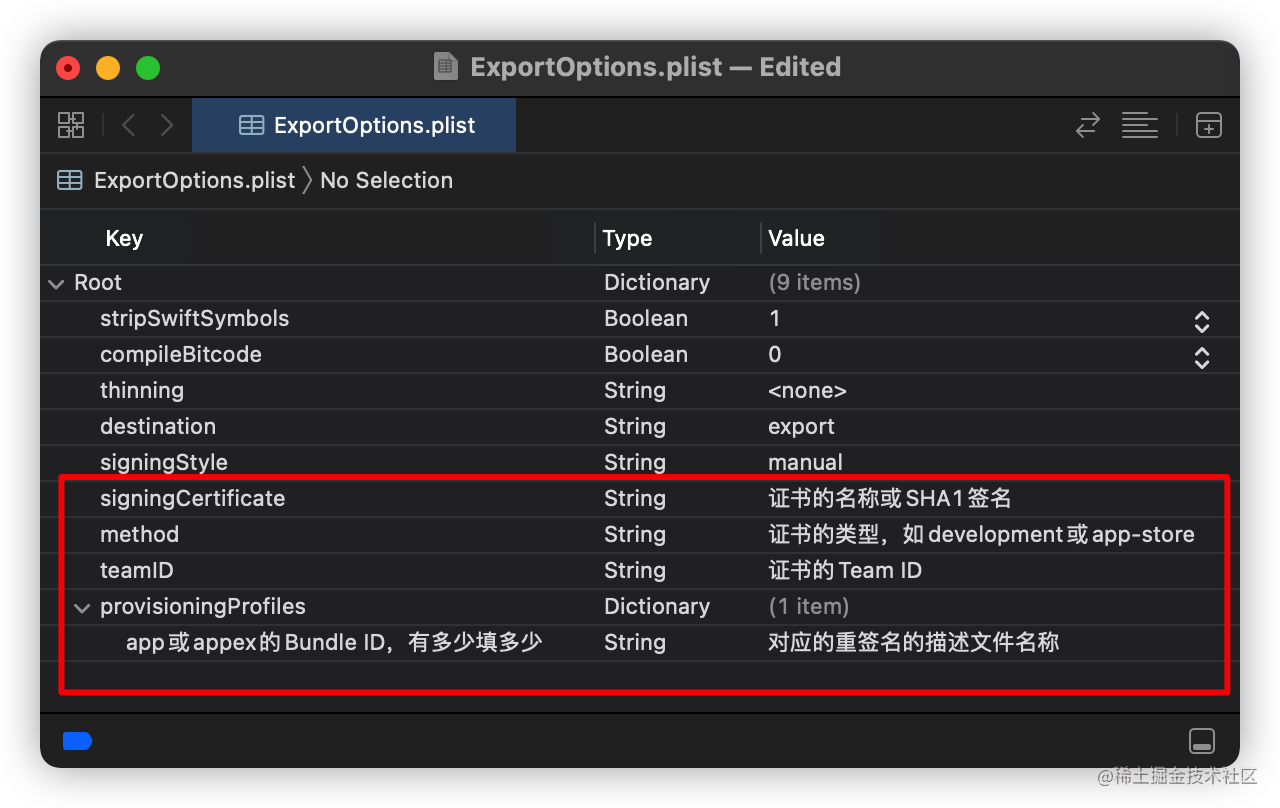
Task: Go back with the left arrow
Action: [x=128, y=125]
